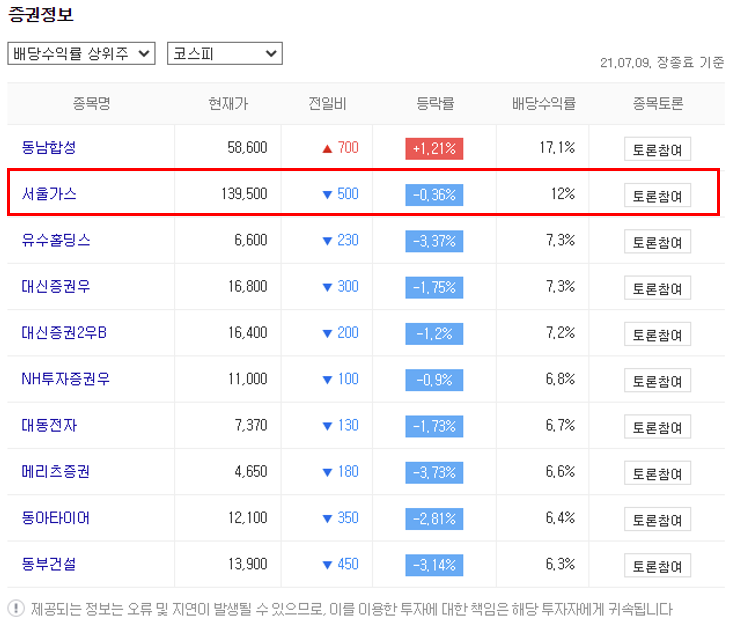
Task: Click the -3.14% change badge
Action: [434, 565]
